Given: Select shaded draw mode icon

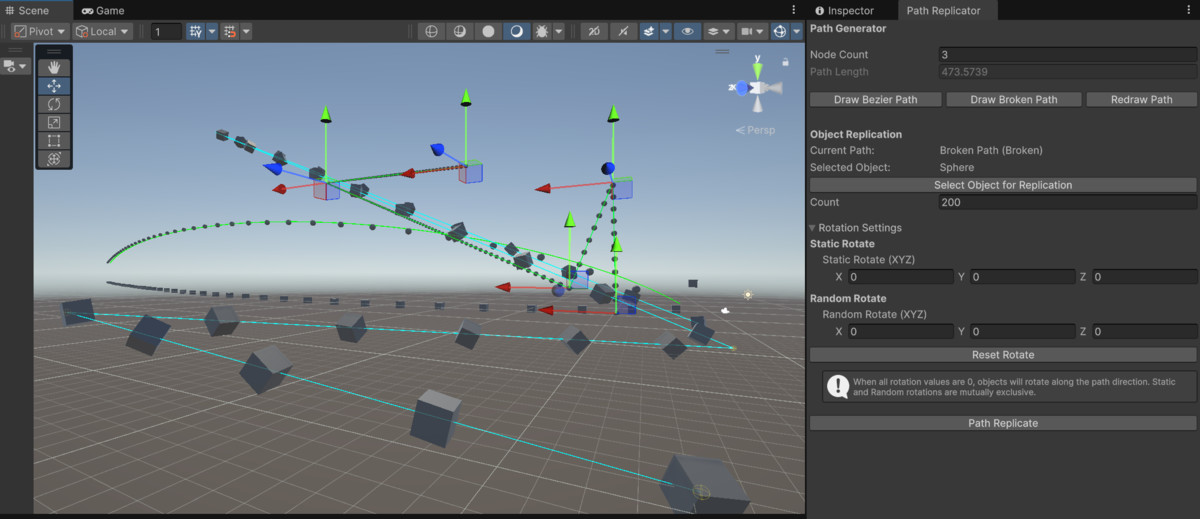Looking at the screenshot, I should pyautogui.click(x=516, y=31).
